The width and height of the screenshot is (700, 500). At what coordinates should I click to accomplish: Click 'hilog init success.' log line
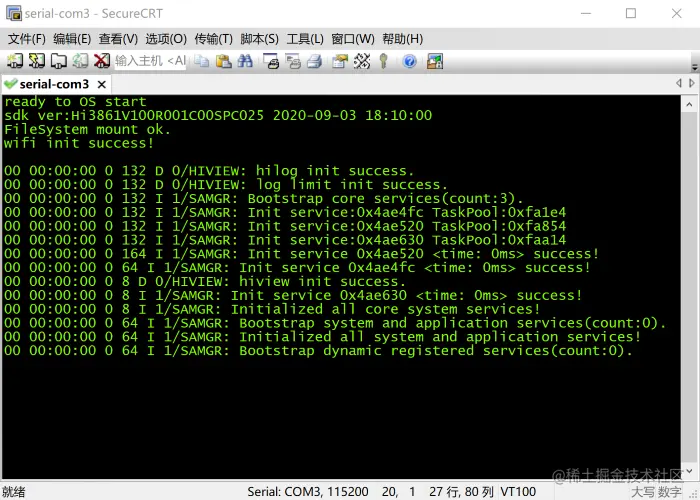click(209, 171)
